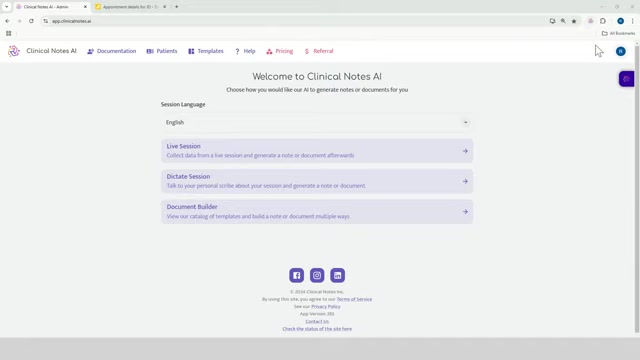Image resolution: width=640 pixels, height=360 pixels.
Task: Click the arrow on Dictate Session card
Action: click(x=465, y=181)
